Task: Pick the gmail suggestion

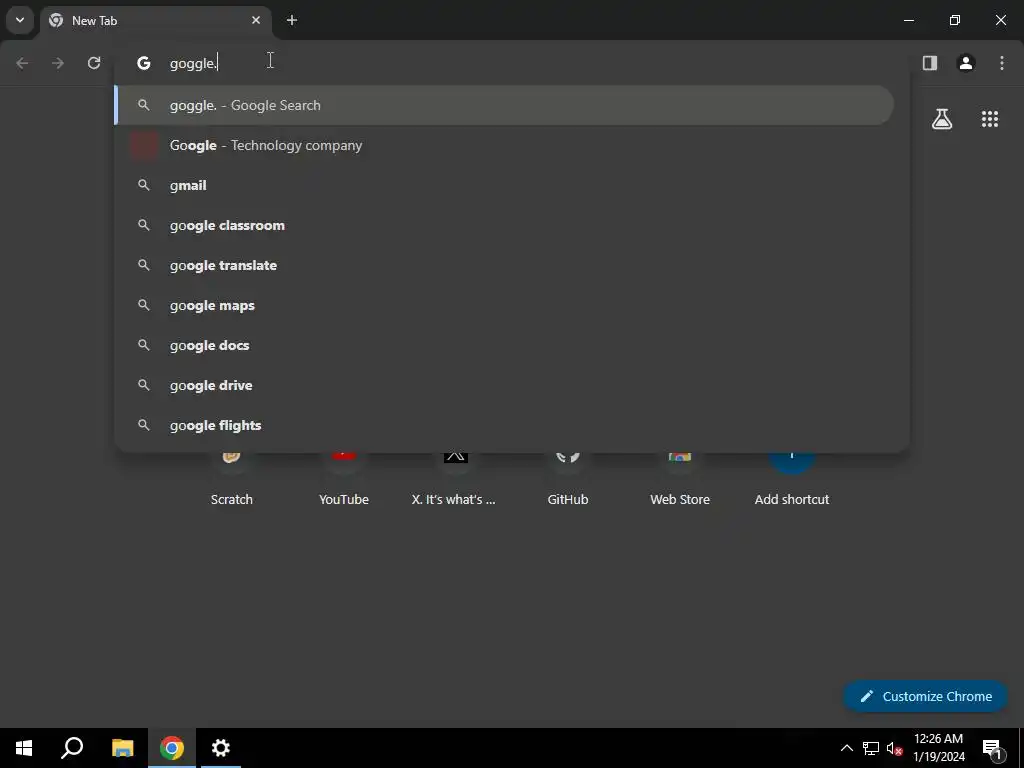Action: [504, 185]
